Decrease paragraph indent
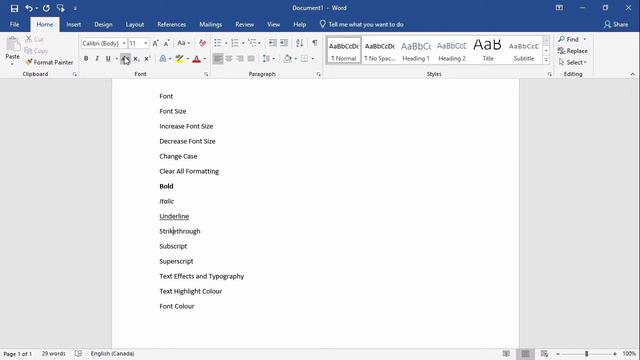This screenshot has height=360, width=640. tap(272, 43)
